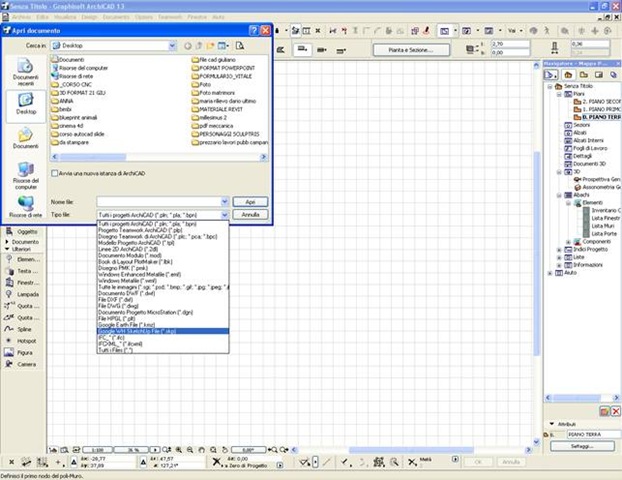Viewport: 622px width, 480px height.
Task: Click the wall height field 2,70
Action: coord(510,44)
